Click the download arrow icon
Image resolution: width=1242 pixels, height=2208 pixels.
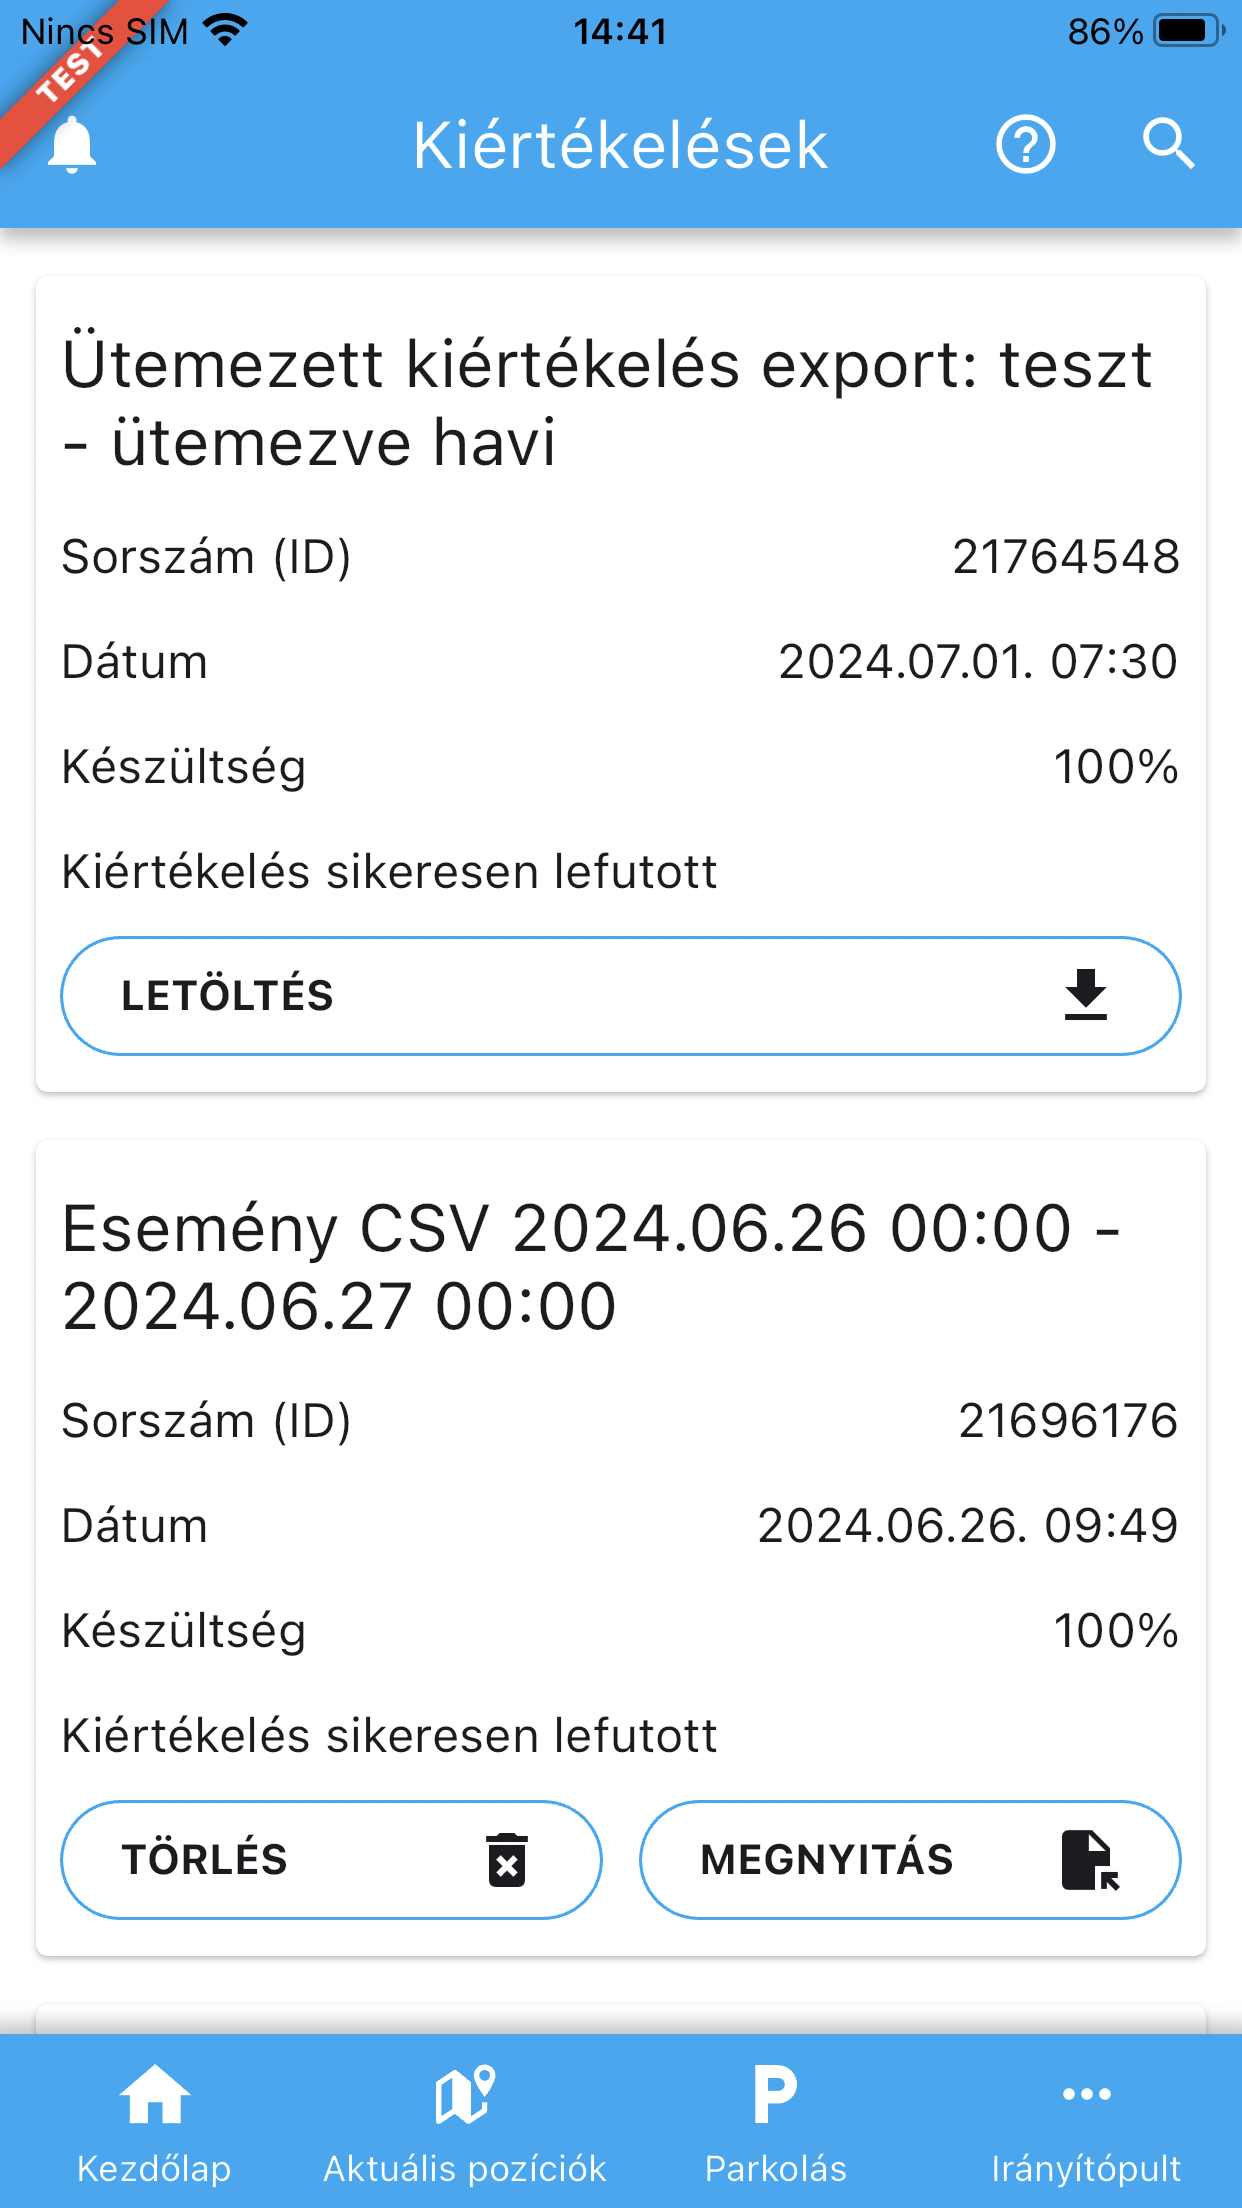click(x=1085, y=995)
